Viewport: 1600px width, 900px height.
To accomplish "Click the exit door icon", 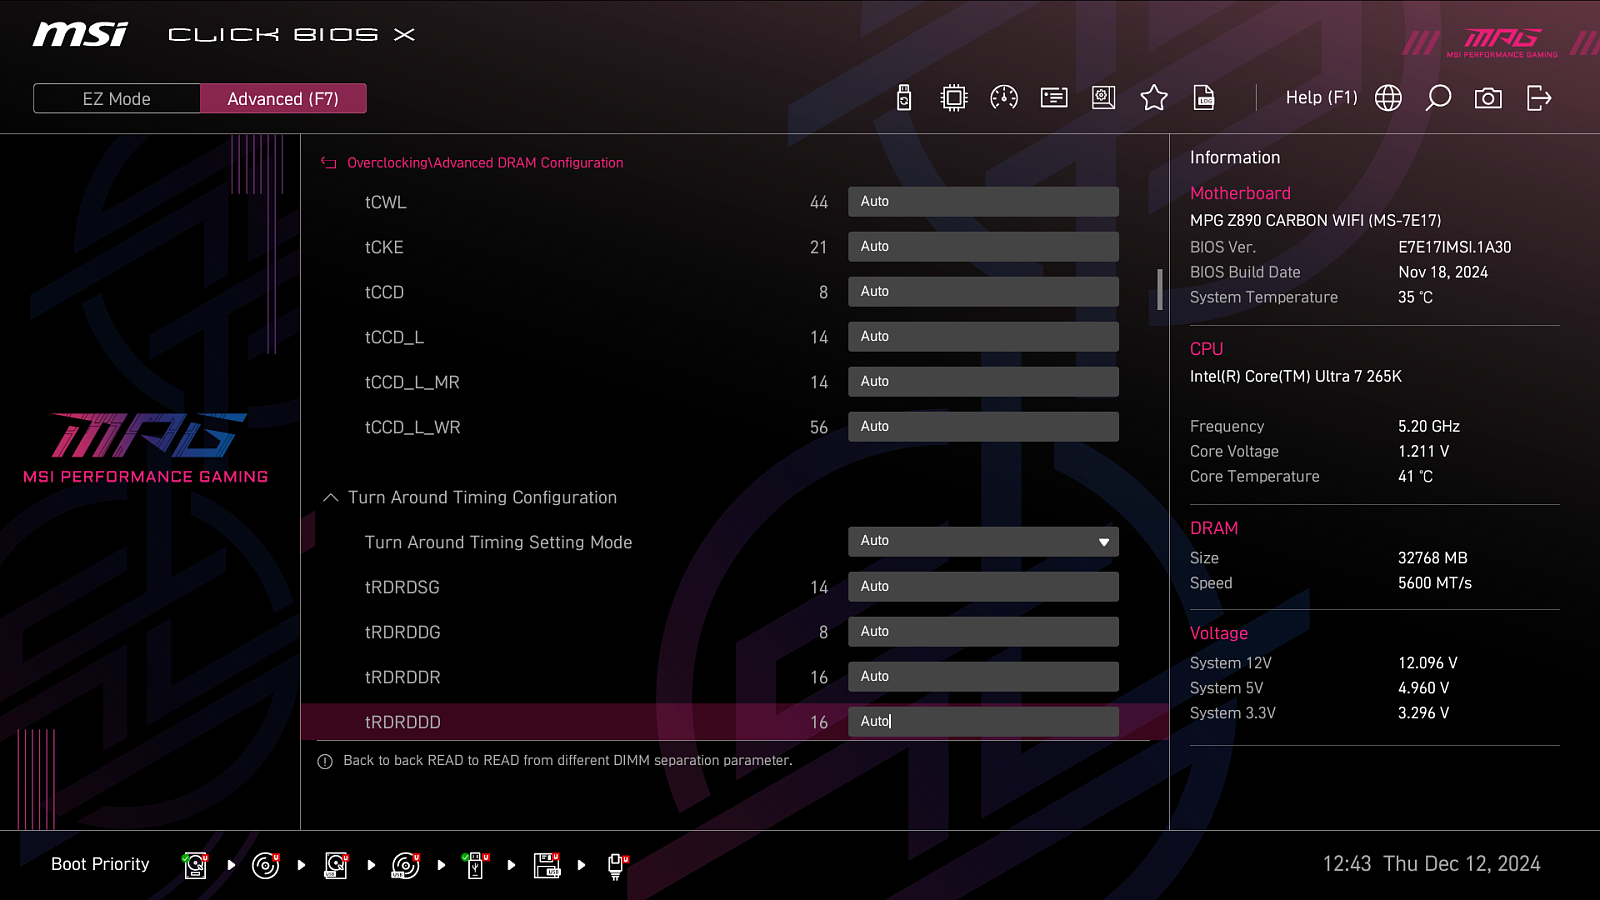I will [x=1539, y=97].
